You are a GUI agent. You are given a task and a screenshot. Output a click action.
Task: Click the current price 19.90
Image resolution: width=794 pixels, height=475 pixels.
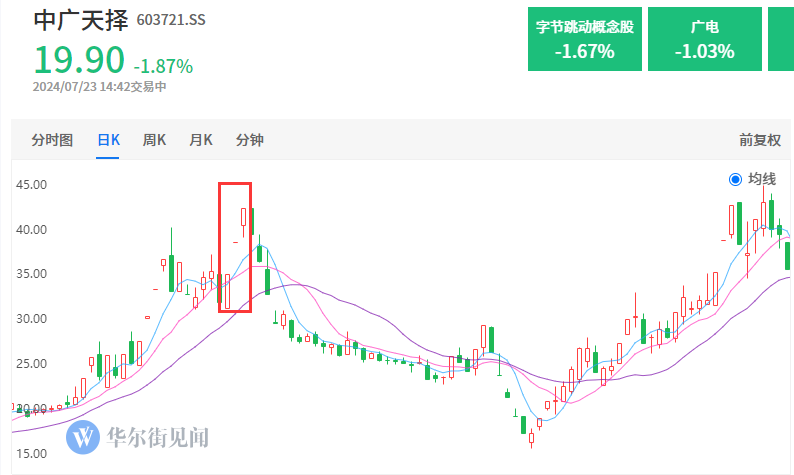coord(79,60)
